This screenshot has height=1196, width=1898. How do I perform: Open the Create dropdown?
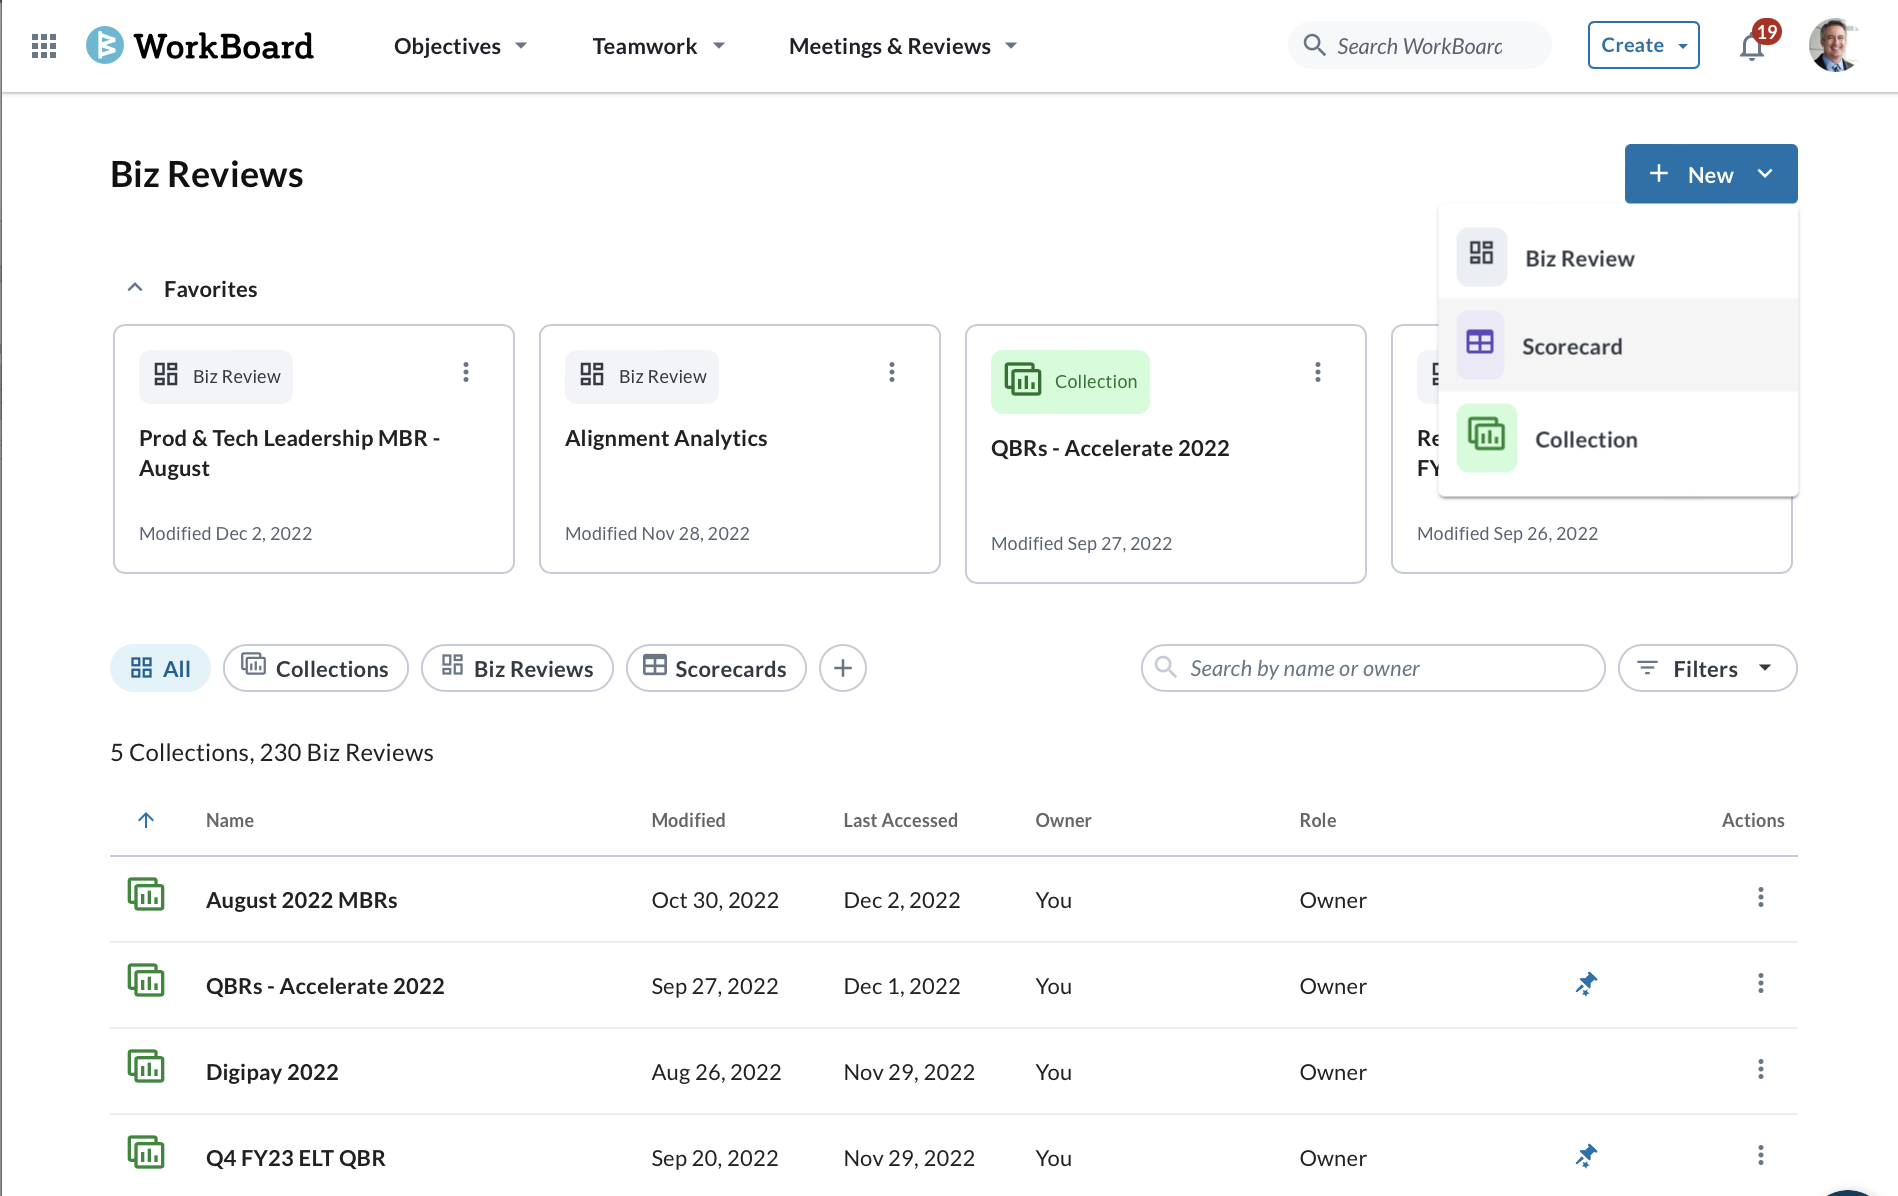pyautogui.click(x=1644, y=45)
